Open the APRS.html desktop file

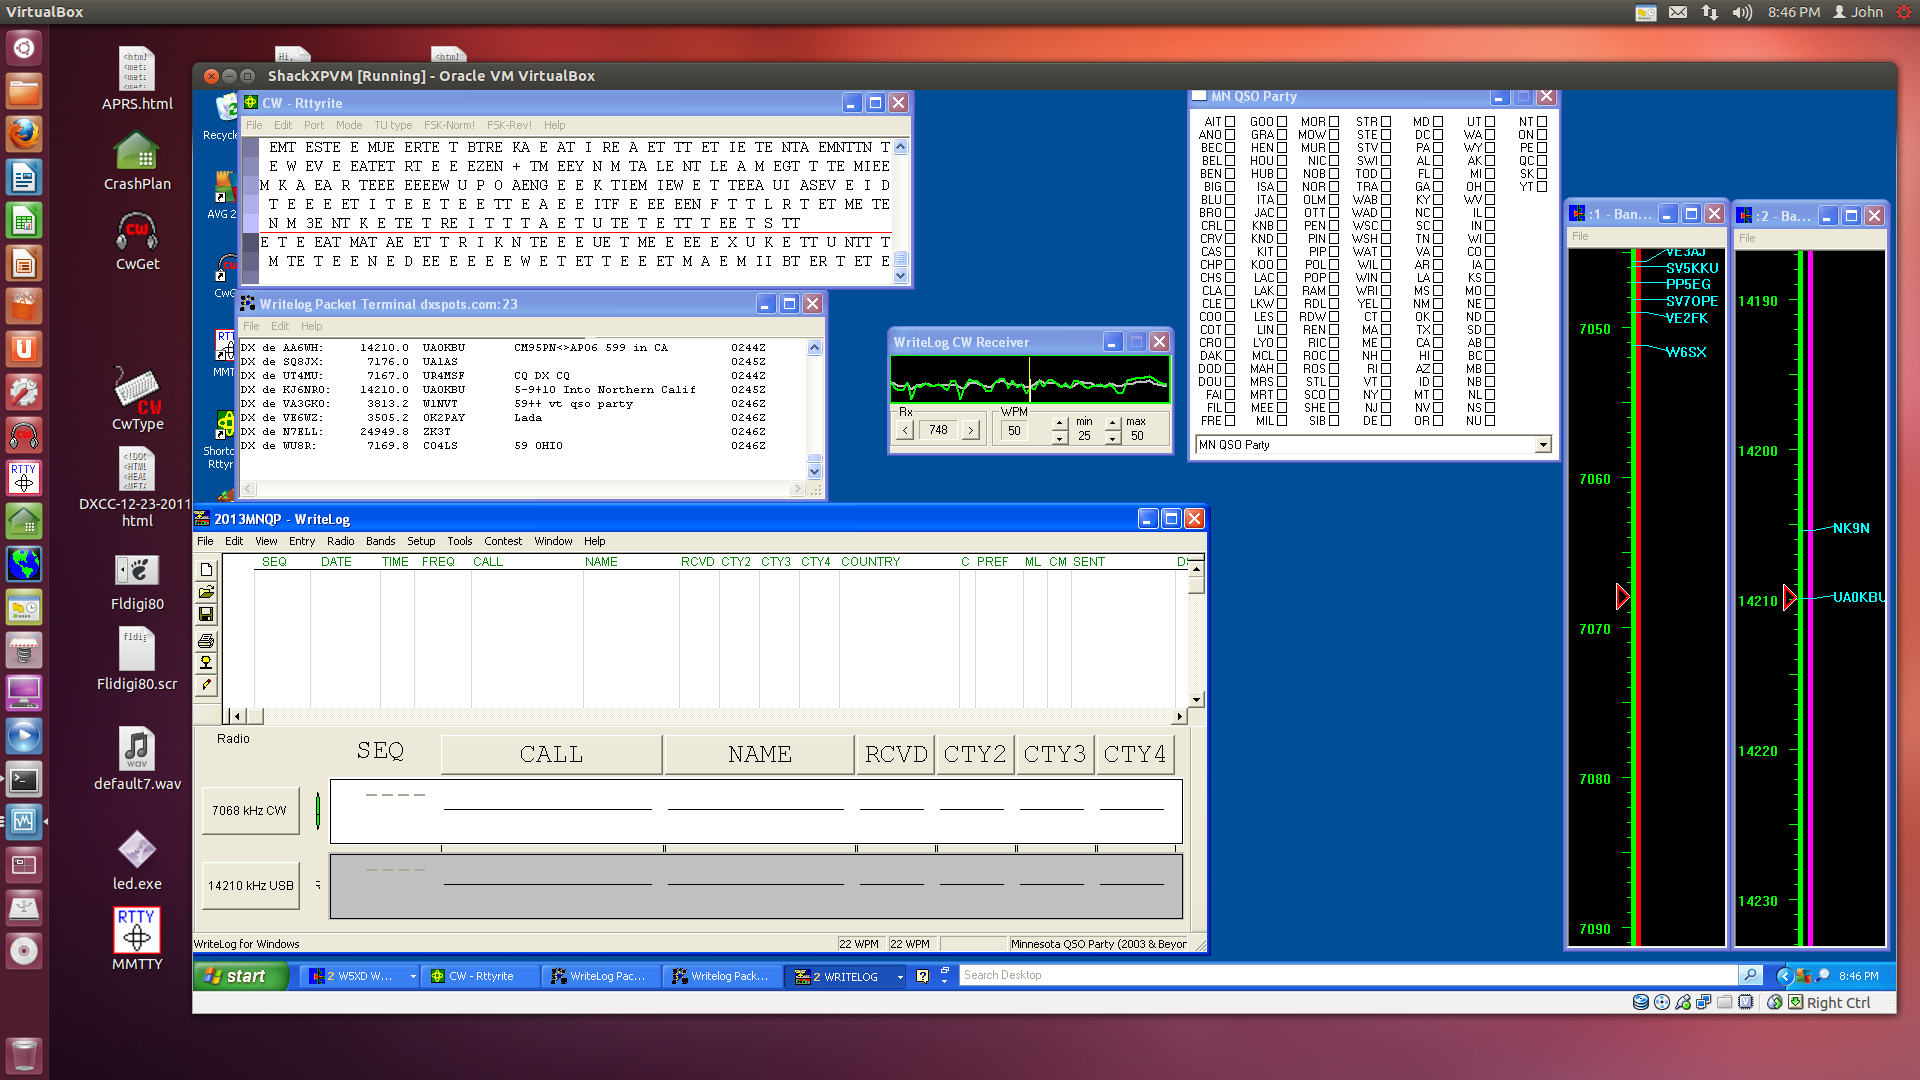[137, 80]
